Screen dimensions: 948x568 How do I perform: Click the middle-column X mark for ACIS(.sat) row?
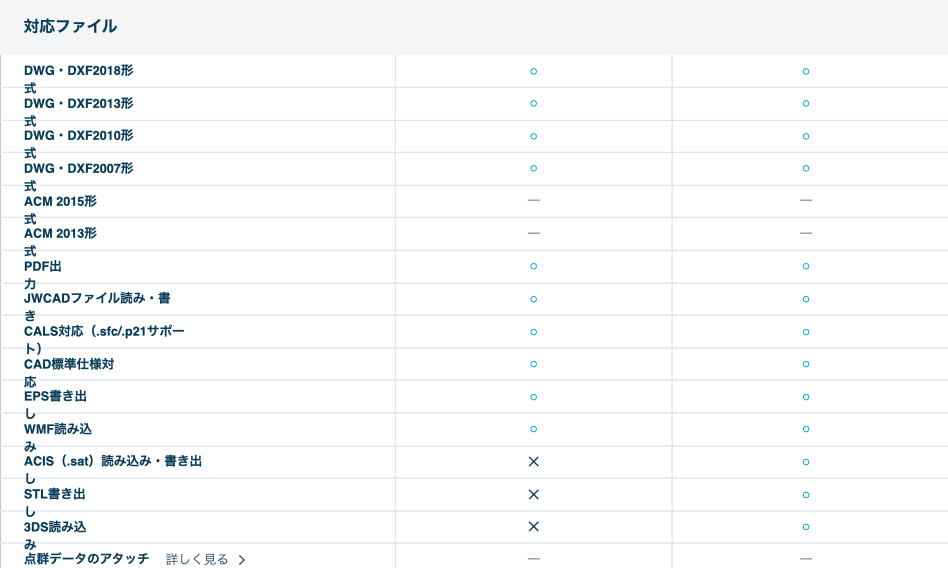pyautogui.click(x=533, y=461)
